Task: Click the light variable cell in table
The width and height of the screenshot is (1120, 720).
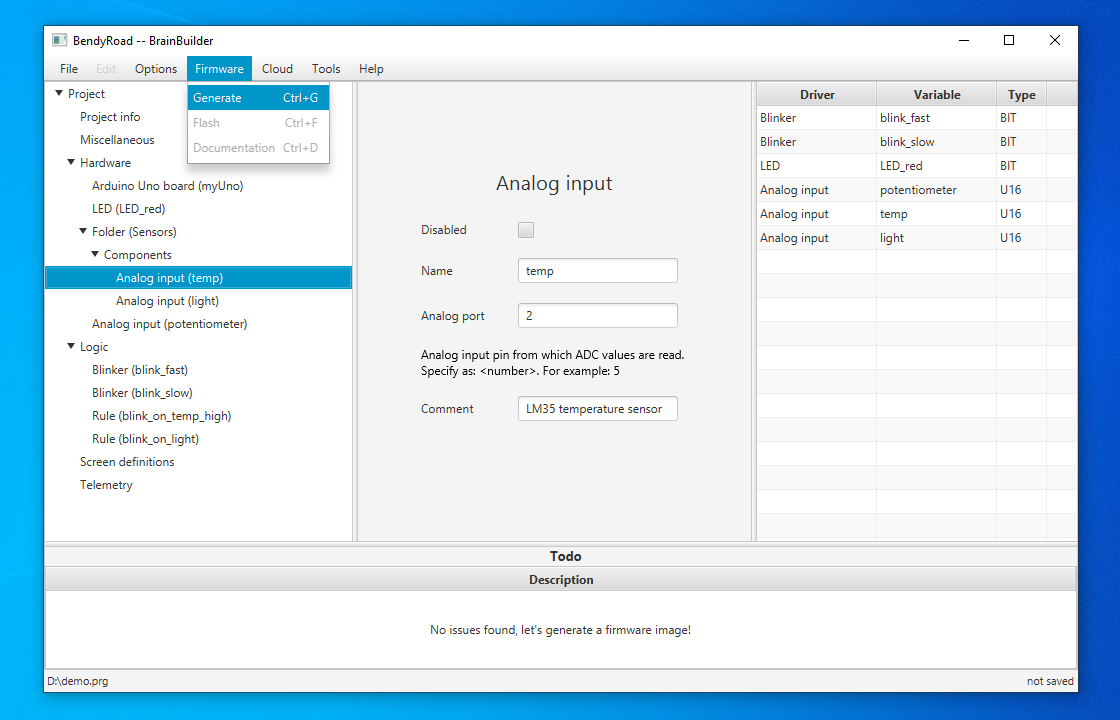Action: point(936,238)
